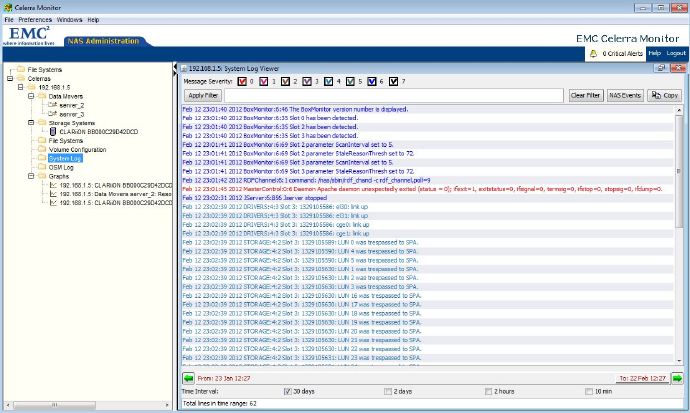The width and height of the screenshot is (690, 413).
Task: Toggle severity 0 checkbox
Action: [x=242, y=81]
